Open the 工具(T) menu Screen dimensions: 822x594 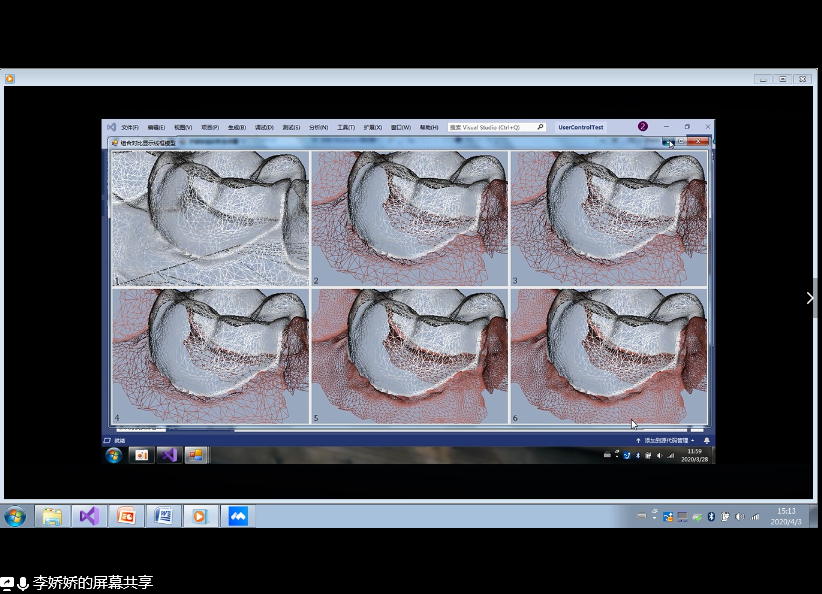[346, 128]
